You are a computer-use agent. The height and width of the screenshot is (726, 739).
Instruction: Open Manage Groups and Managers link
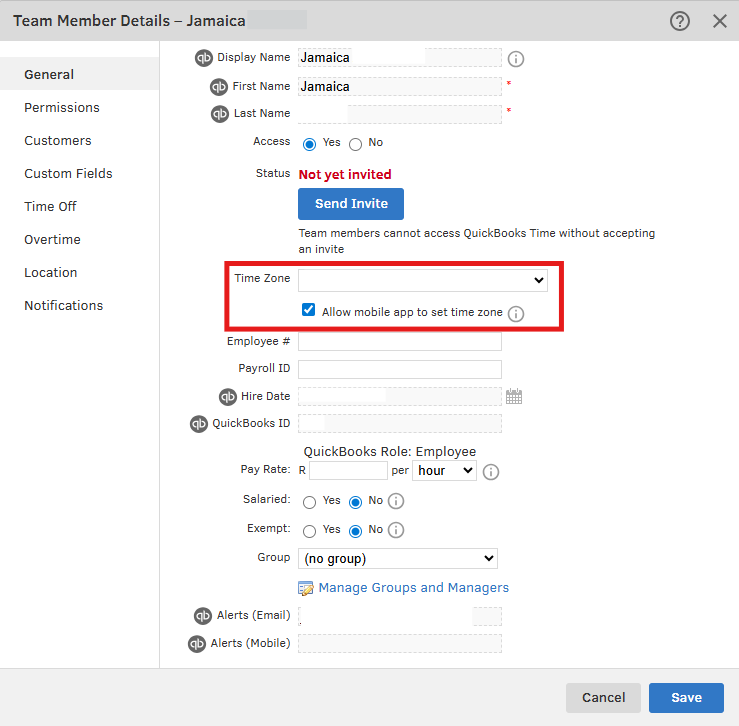(413, 588)
